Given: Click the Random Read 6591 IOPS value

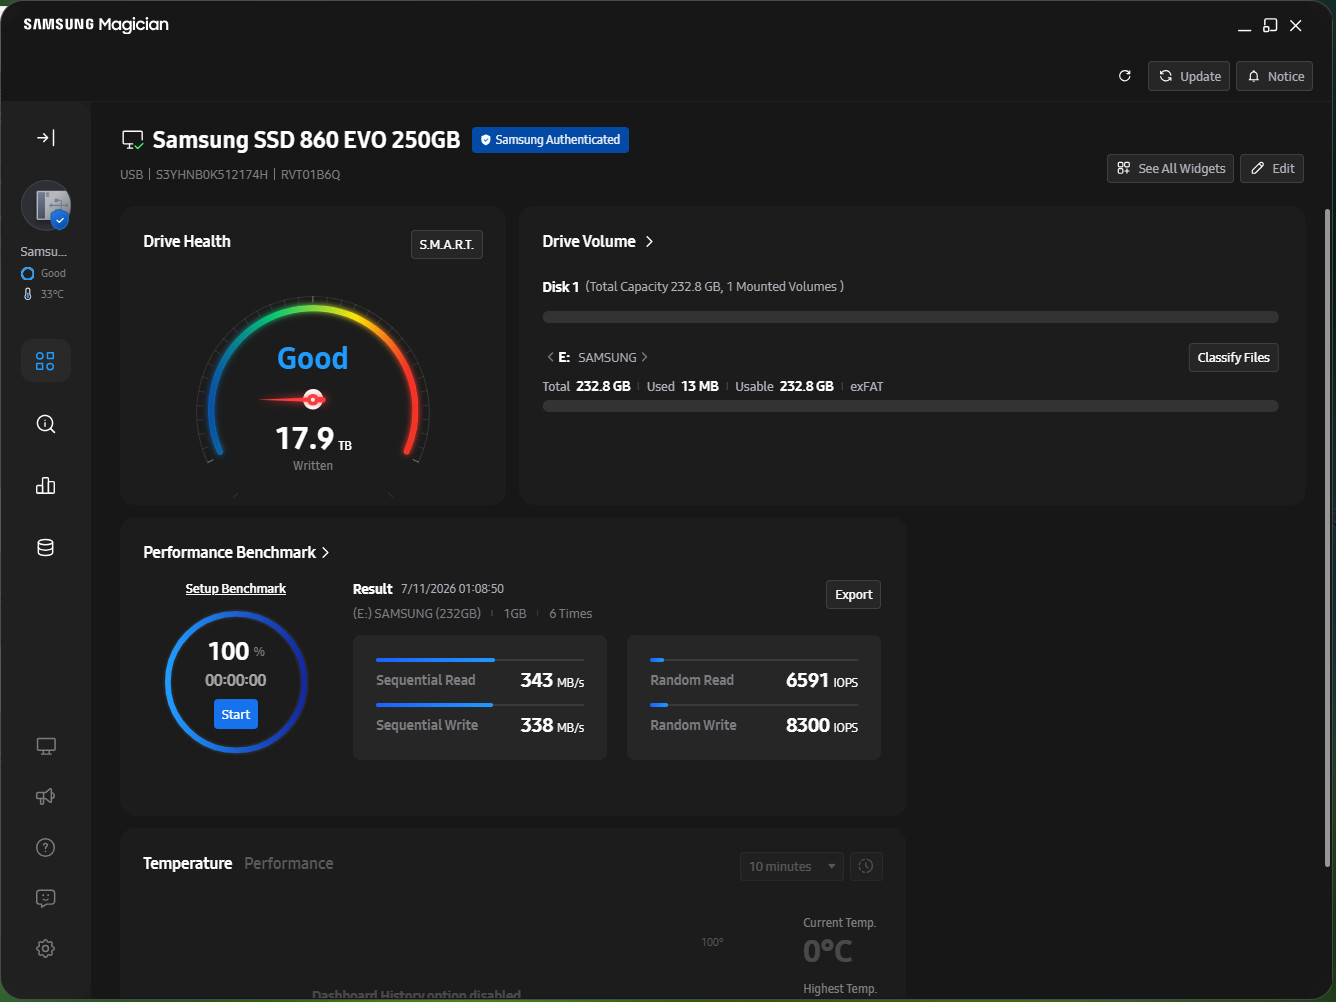Looking at the screenshot, I should (x=822, y=681).
